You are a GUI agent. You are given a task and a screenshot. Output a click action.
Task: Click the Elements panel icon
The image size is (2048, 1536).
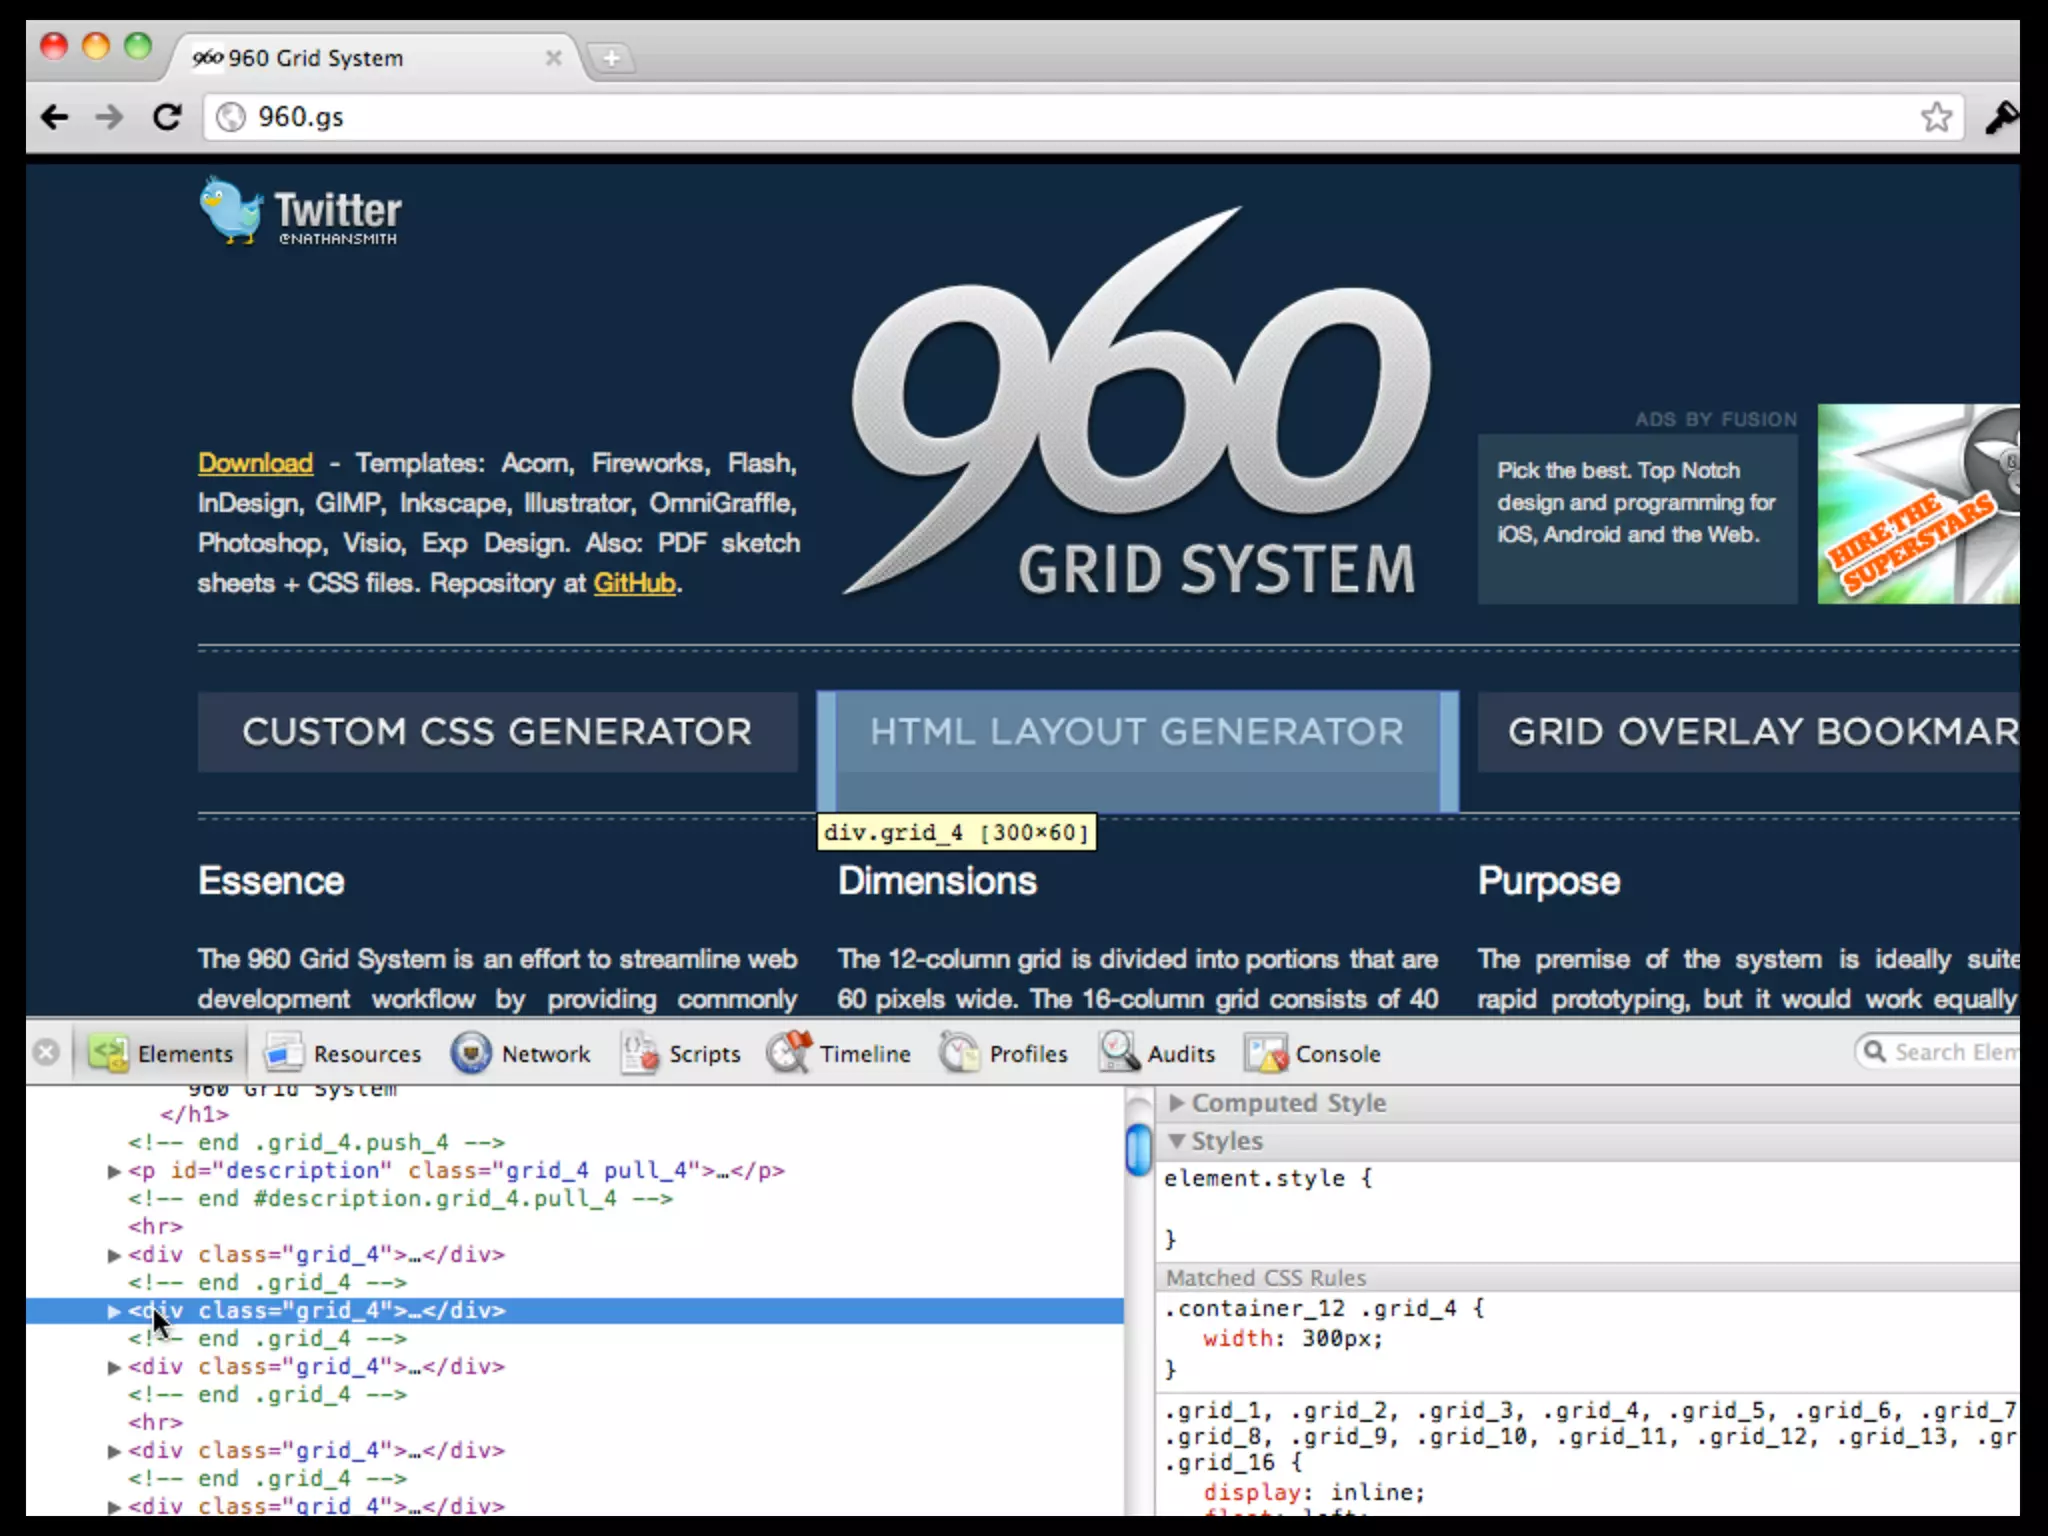click(x=108, y=1053)
